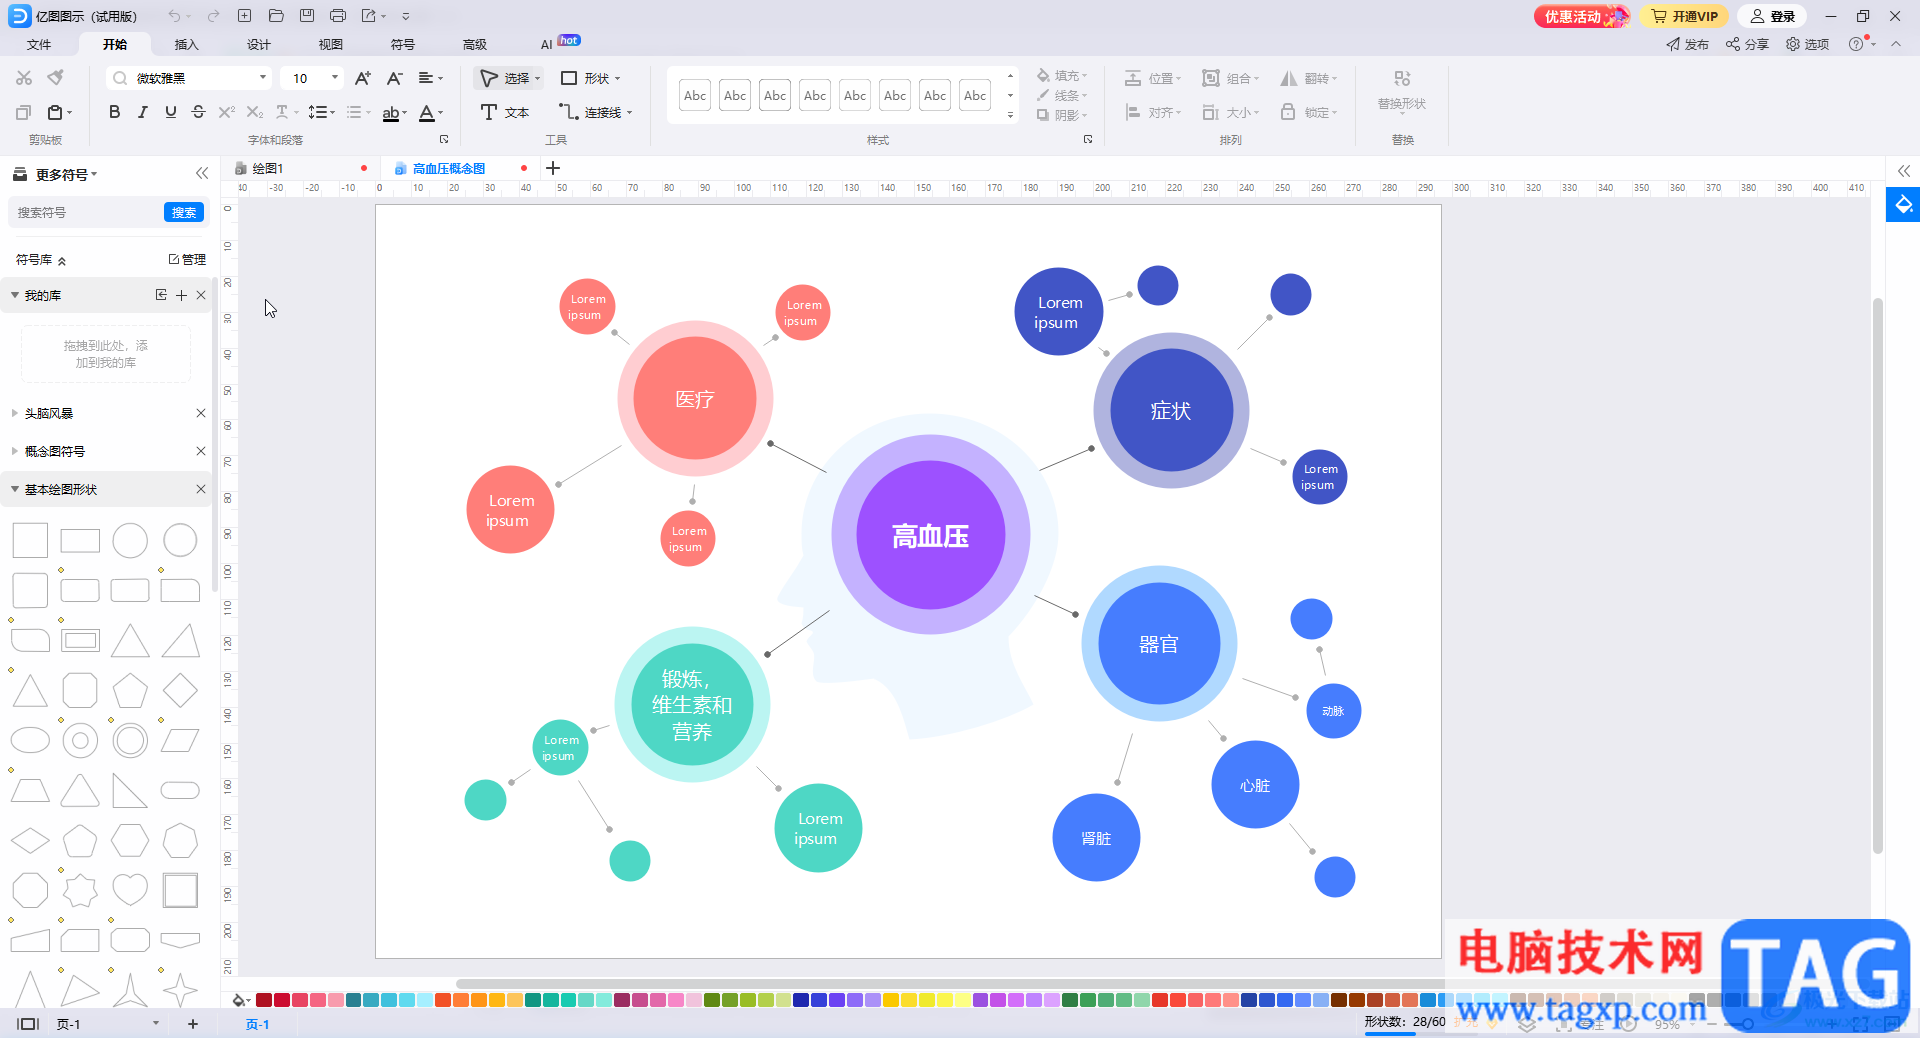Click the blue 搜索 button
Image resolution: width=1920 pixels, height=1038 pixels.
[184, 212]
